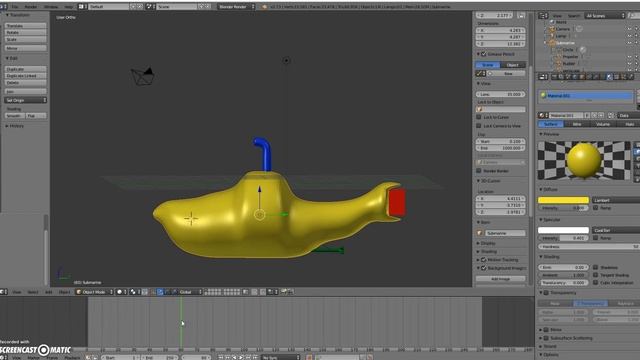Click the Rotate button

pyautogui.click(x=25, y=33)
